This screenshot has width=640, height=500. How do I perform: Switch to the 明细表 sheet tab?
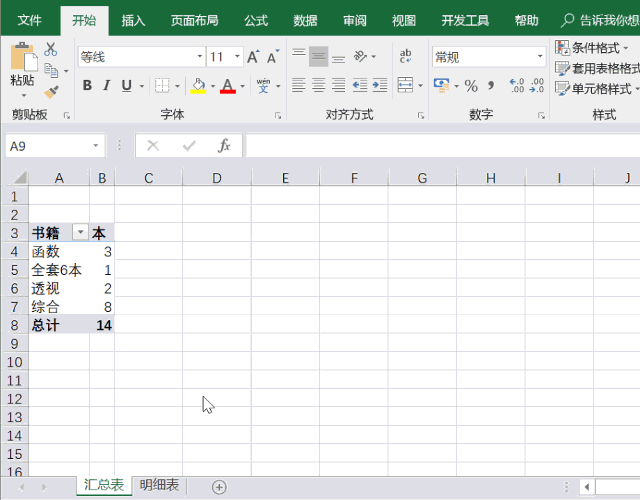[159, 485]
